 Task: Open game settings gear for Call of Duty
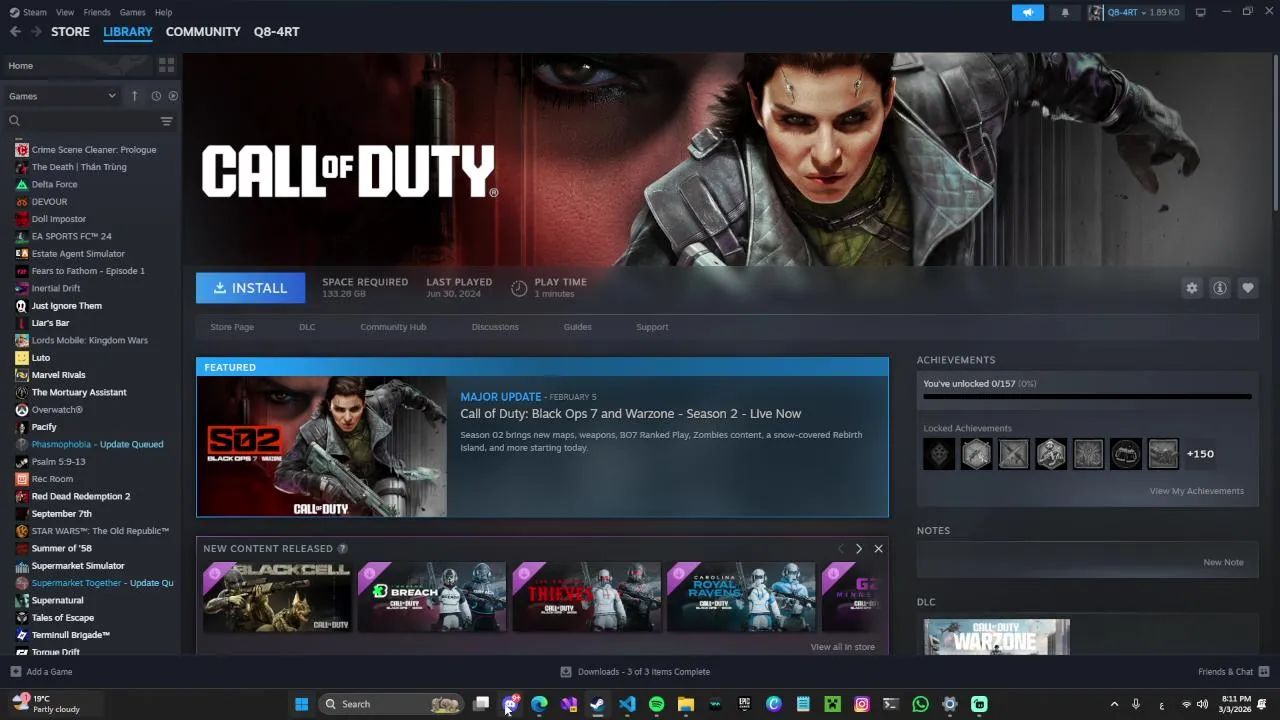tap(1192, 288)
